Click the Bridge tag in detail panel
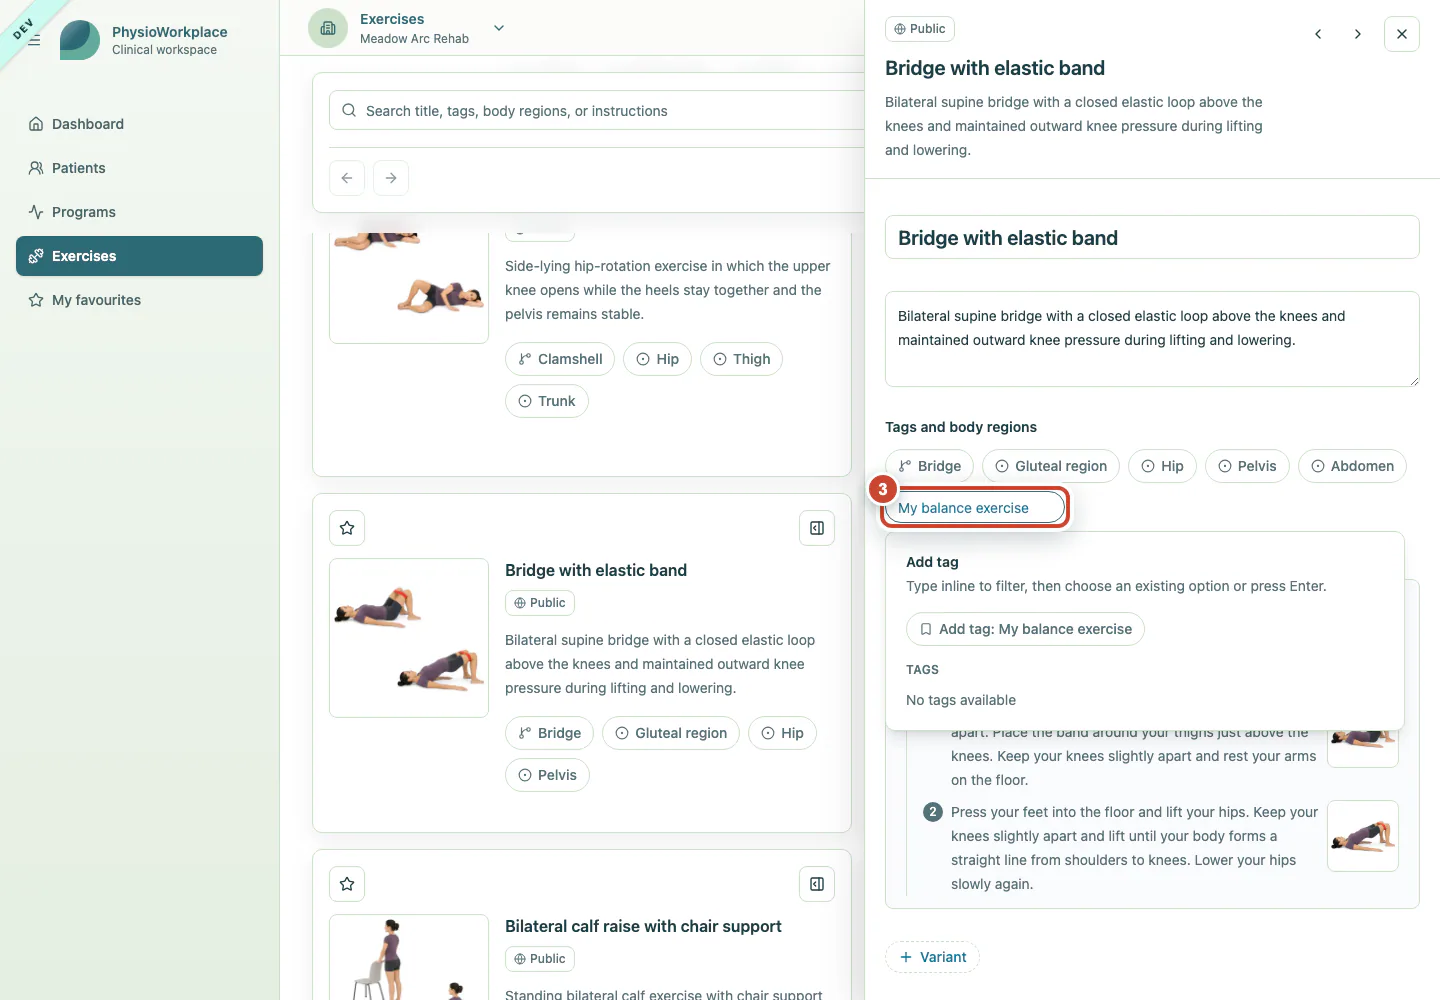Image resolution: width=1440 pixels, height=1000 pixels. click(x=930, y=466)
